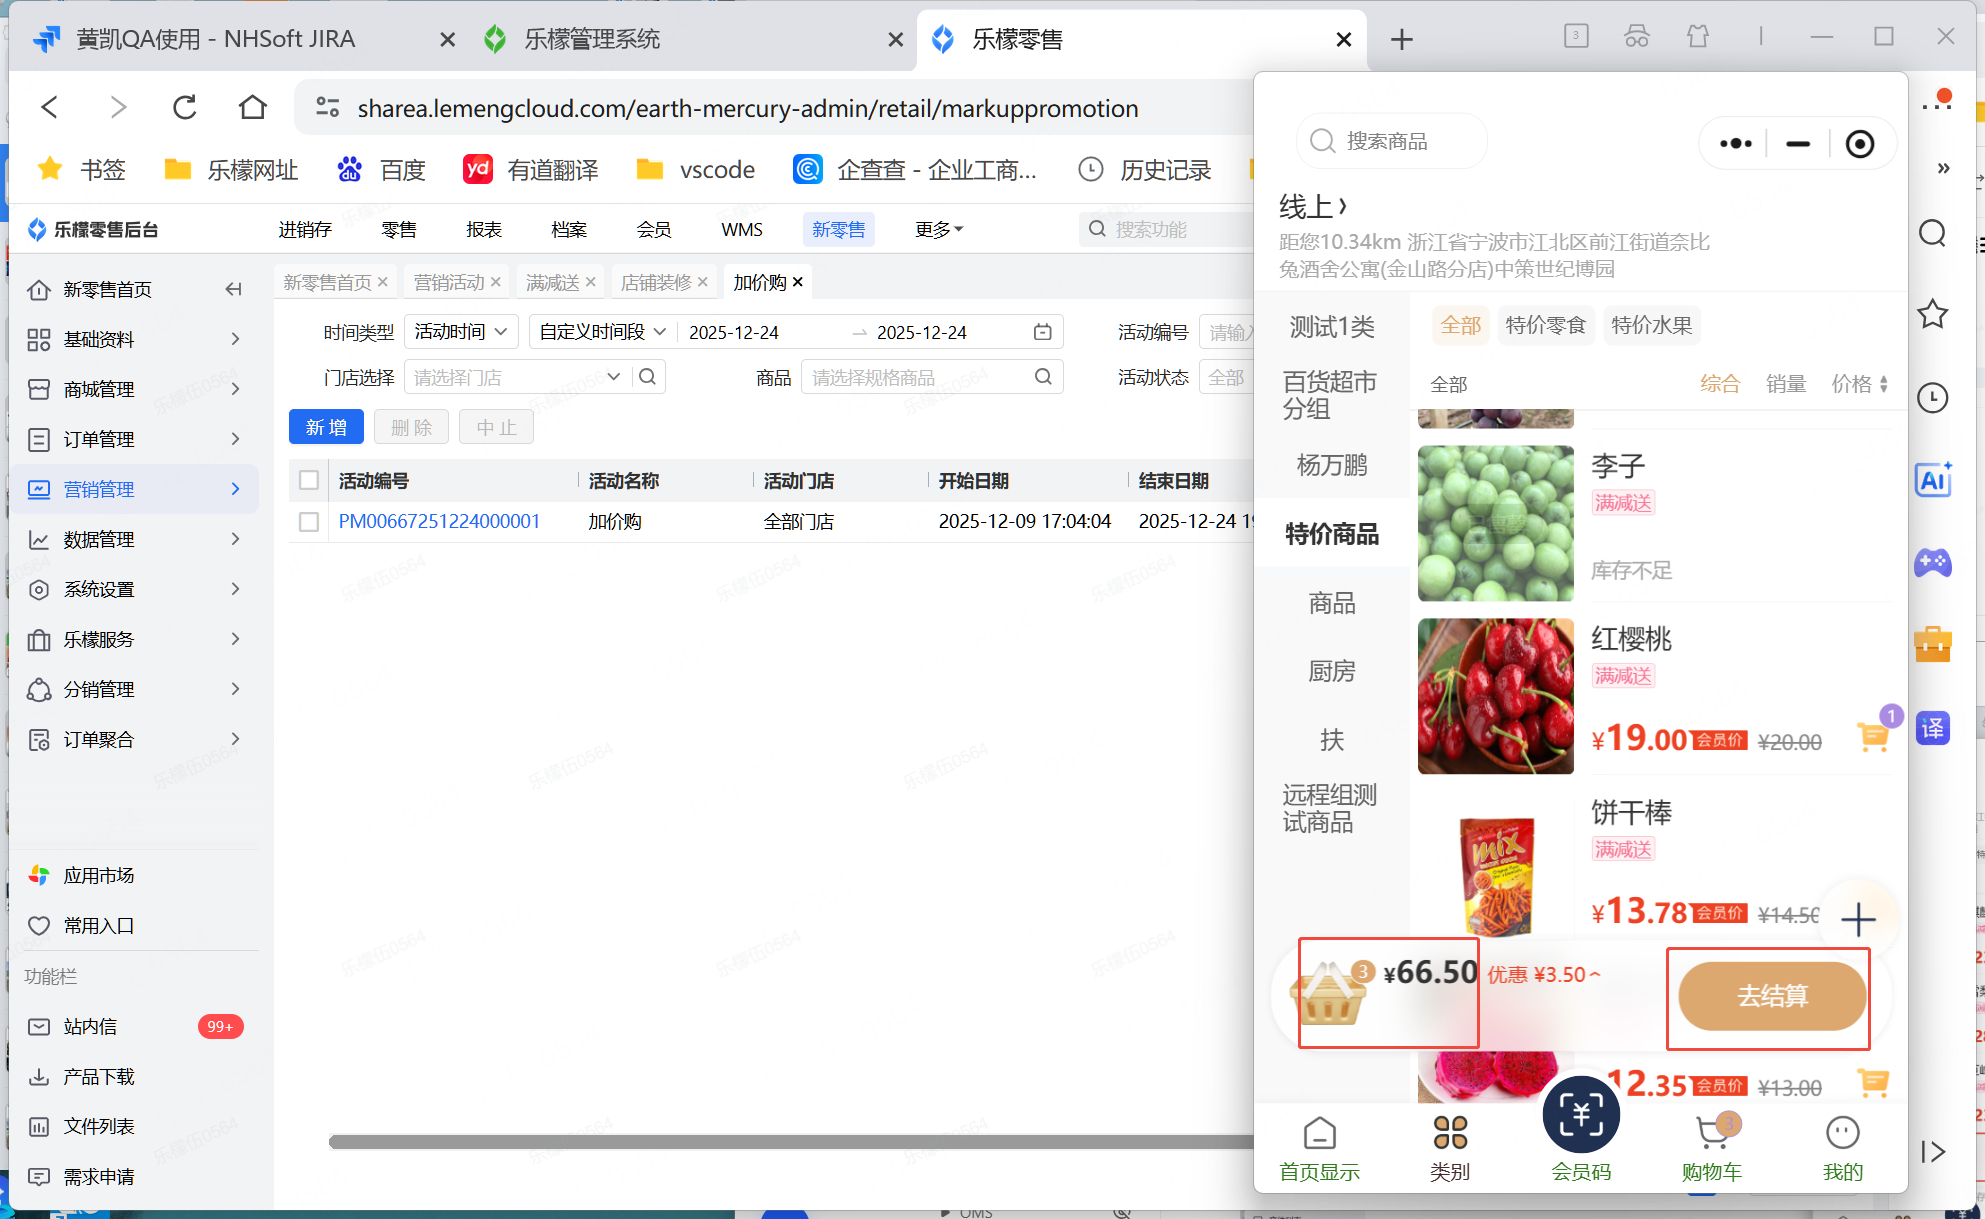Toggle the 价格 sort arrows
The height and width of the screenshot is (1219, 1985).
[x=1883, y=384]
